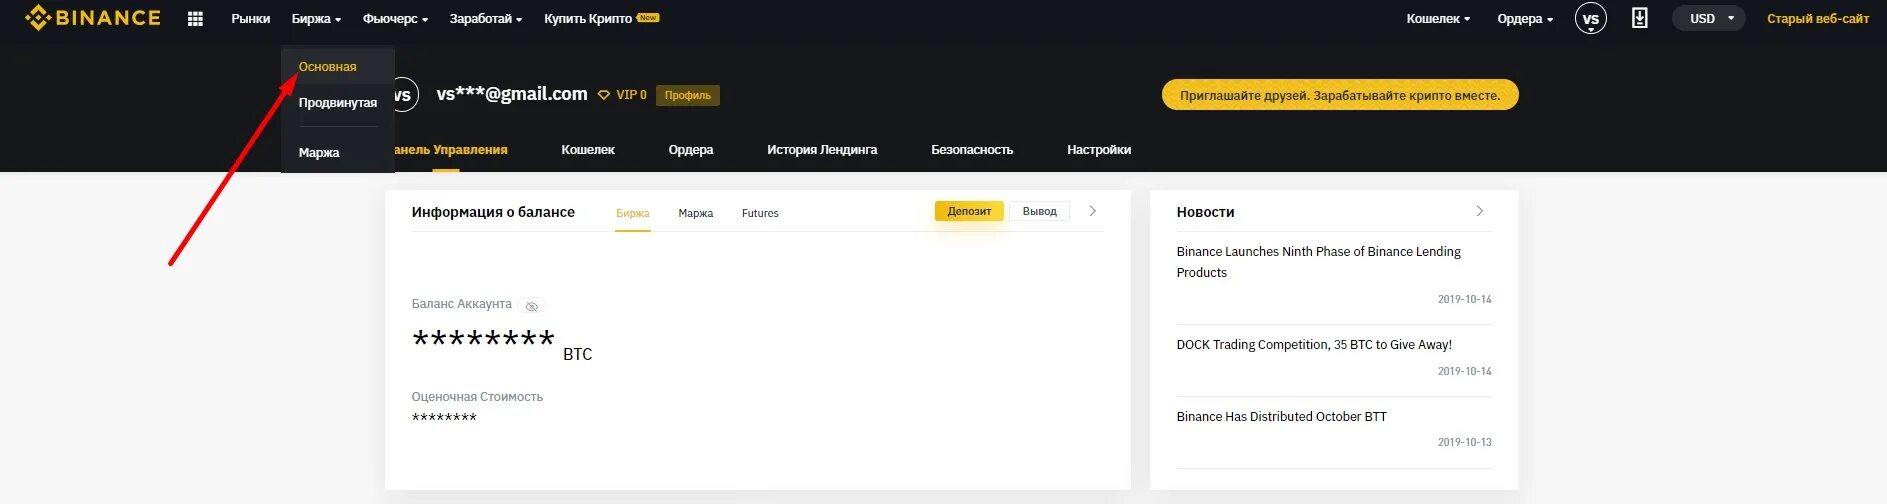
Task: Open Рынки in the top navigation
Action: (250, 18)
